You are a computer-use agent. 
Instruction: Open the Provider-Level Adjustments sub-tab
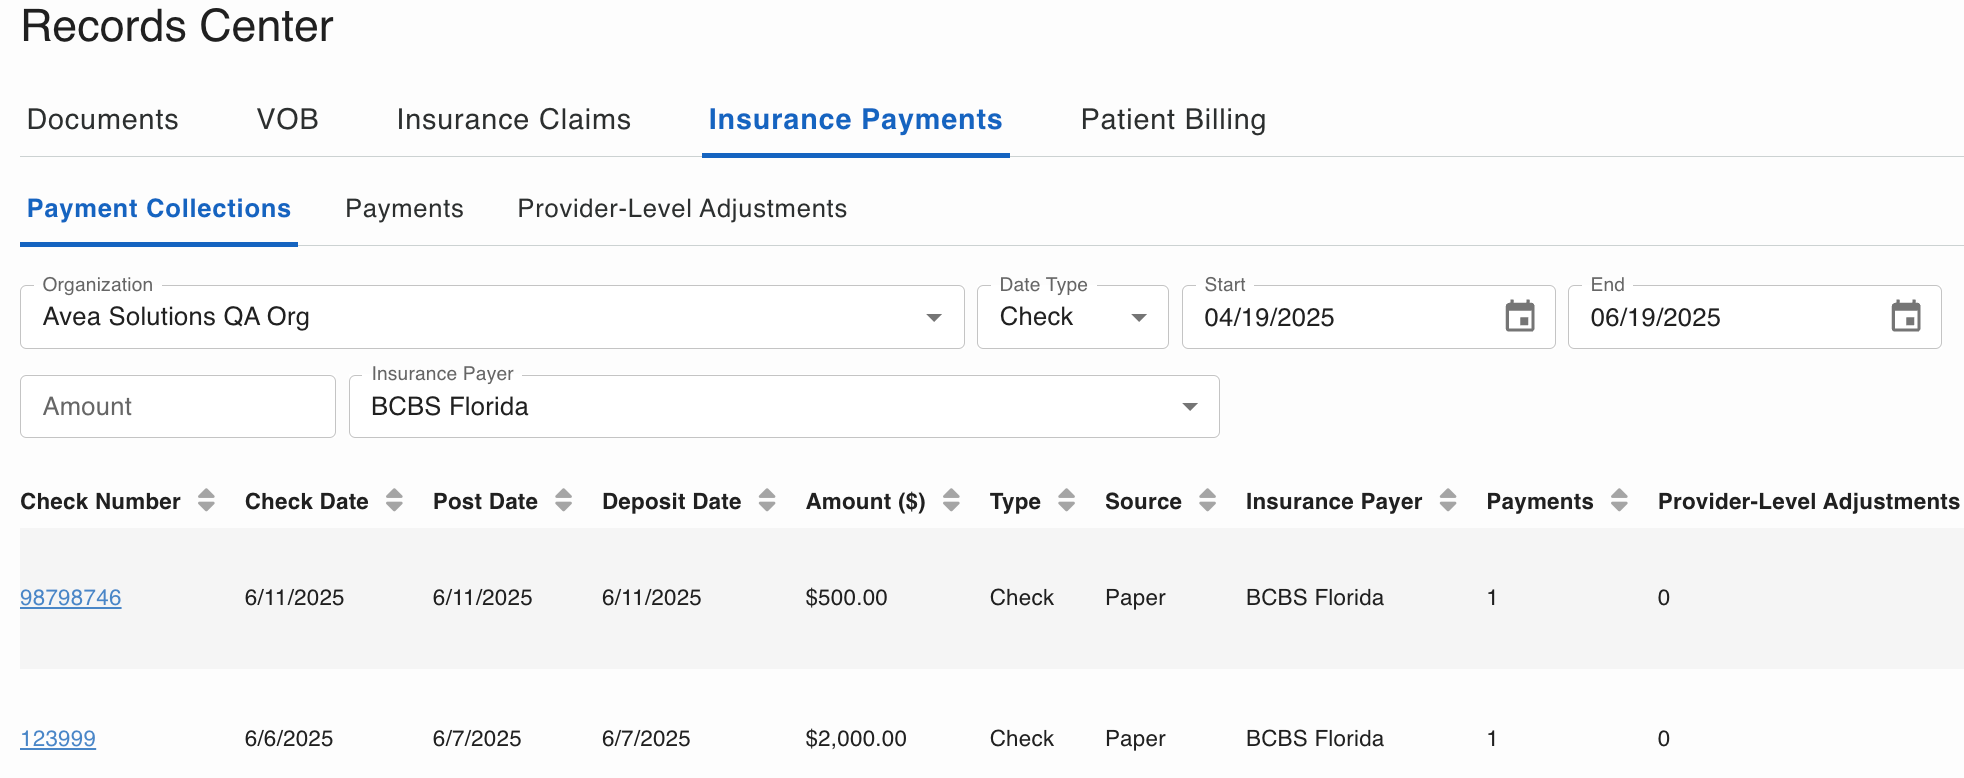pyautogui.click(x=683, y=209)
